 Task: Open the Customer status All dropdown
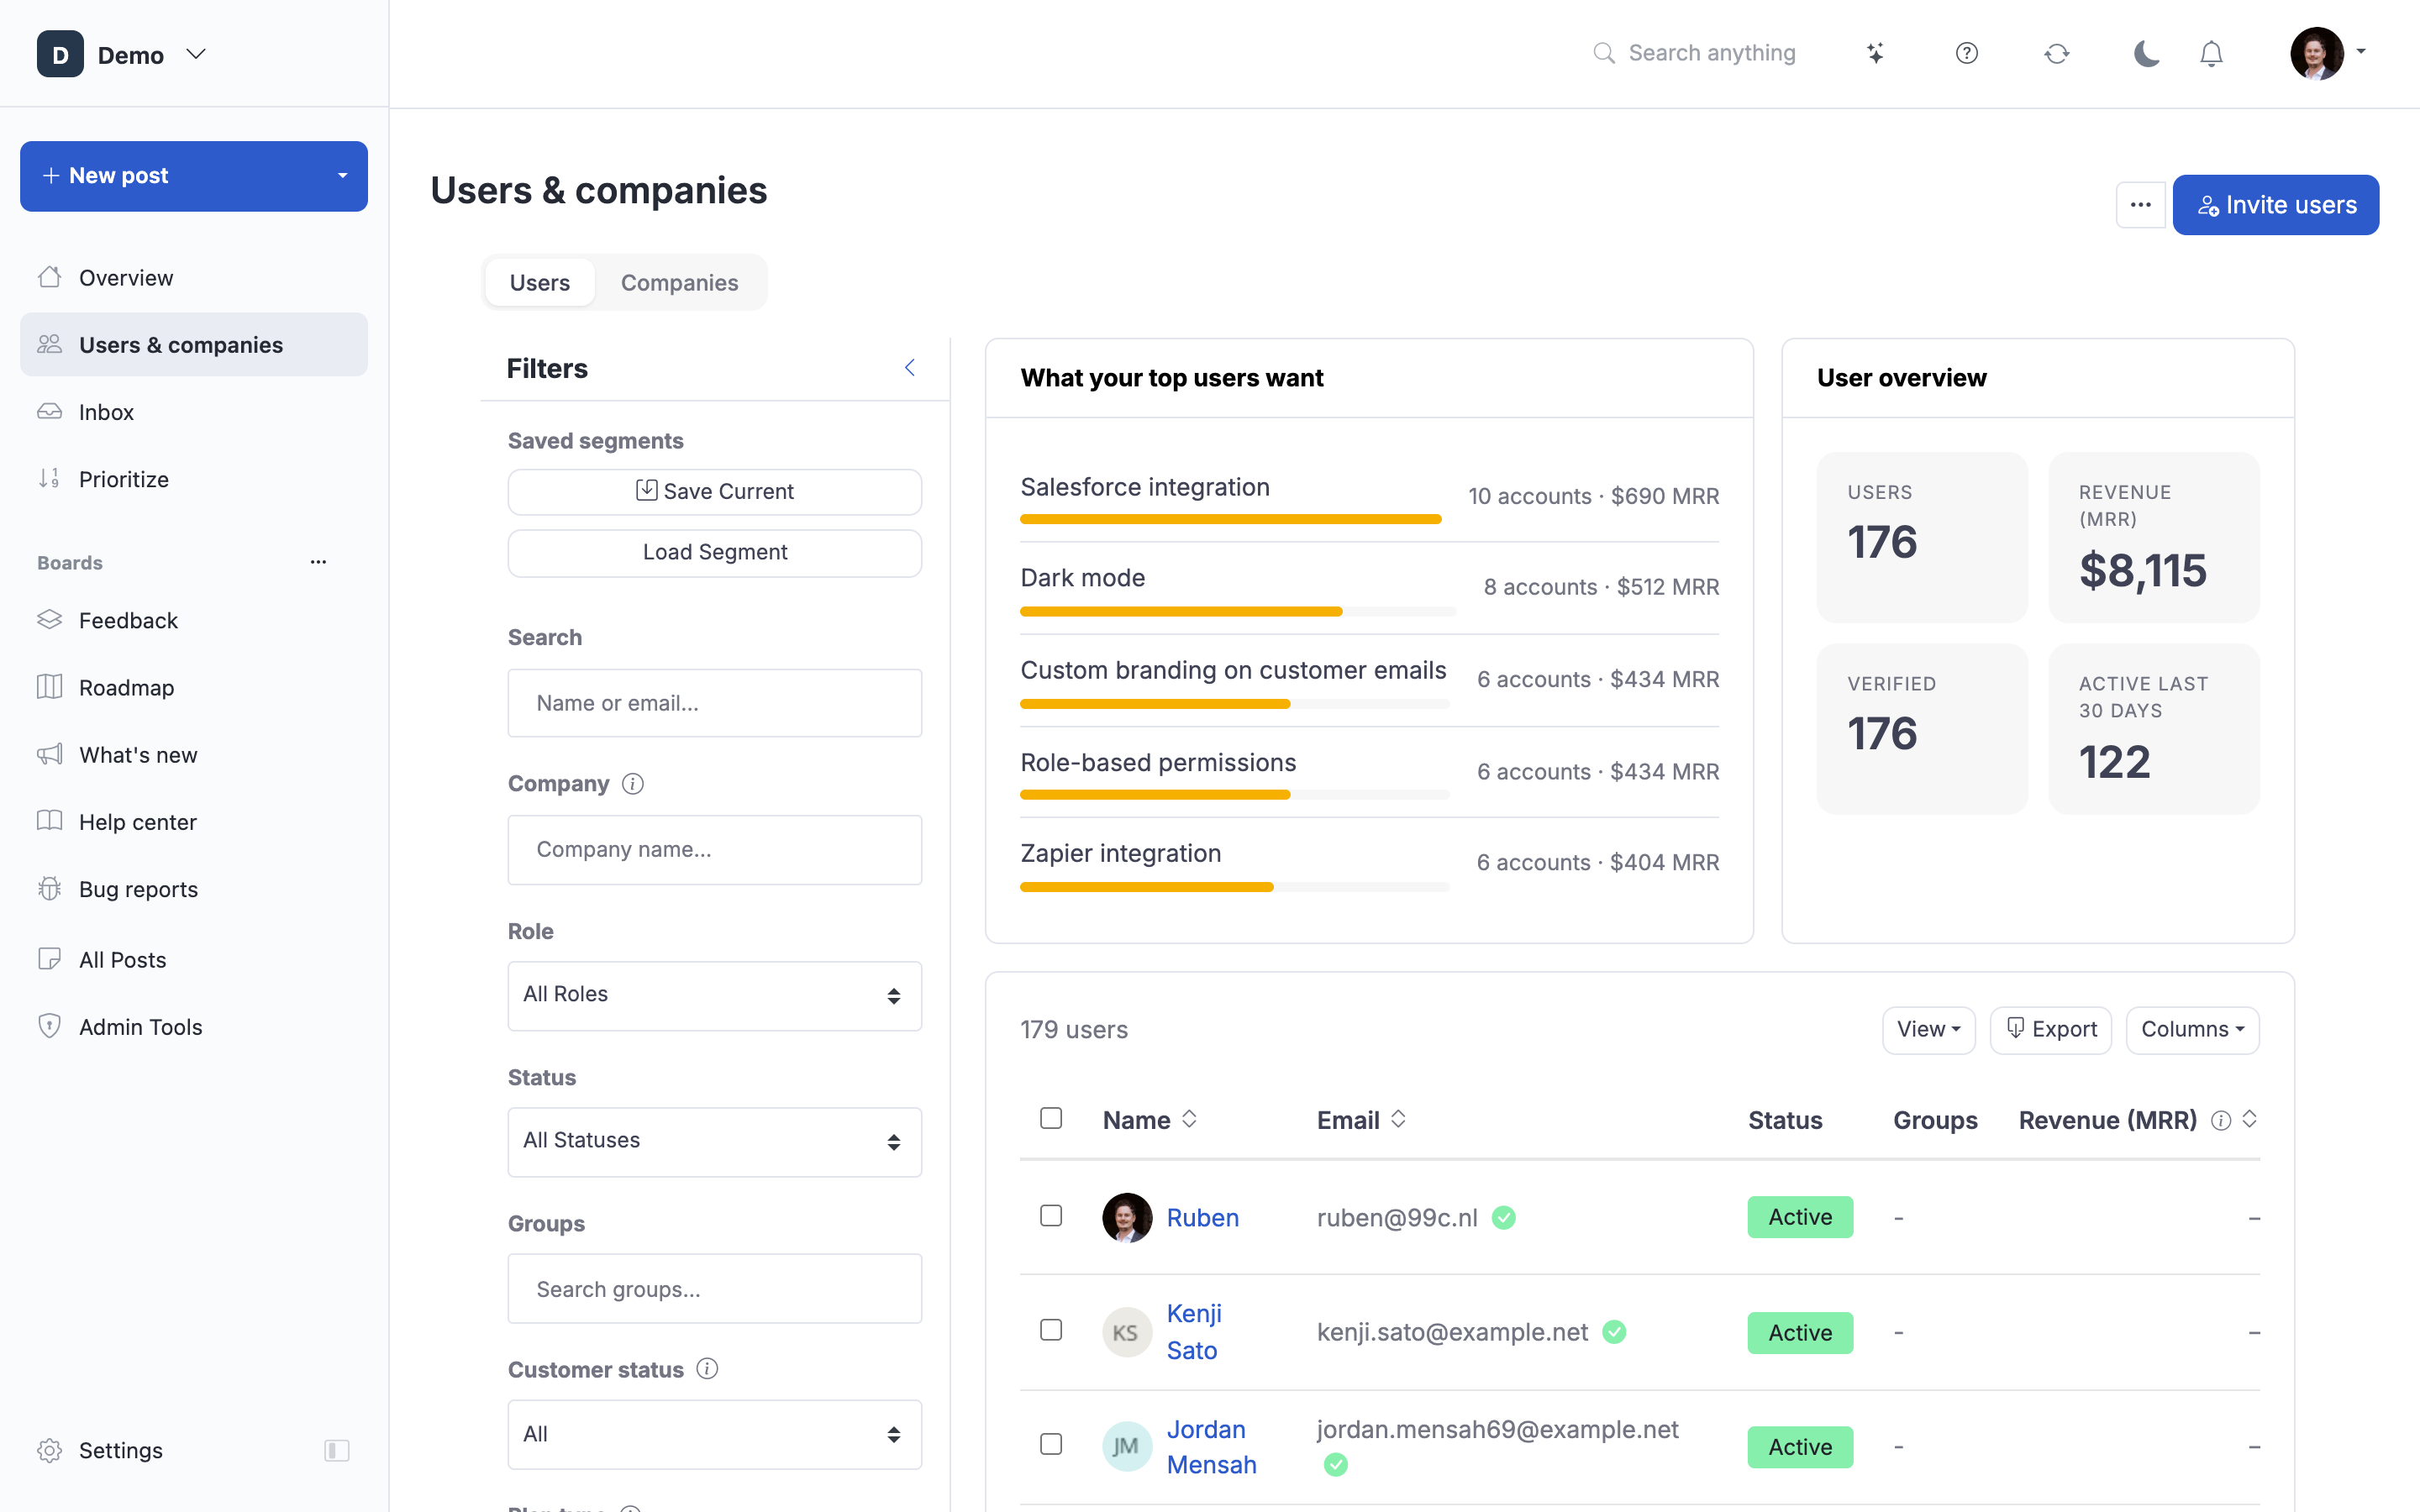715,1434
